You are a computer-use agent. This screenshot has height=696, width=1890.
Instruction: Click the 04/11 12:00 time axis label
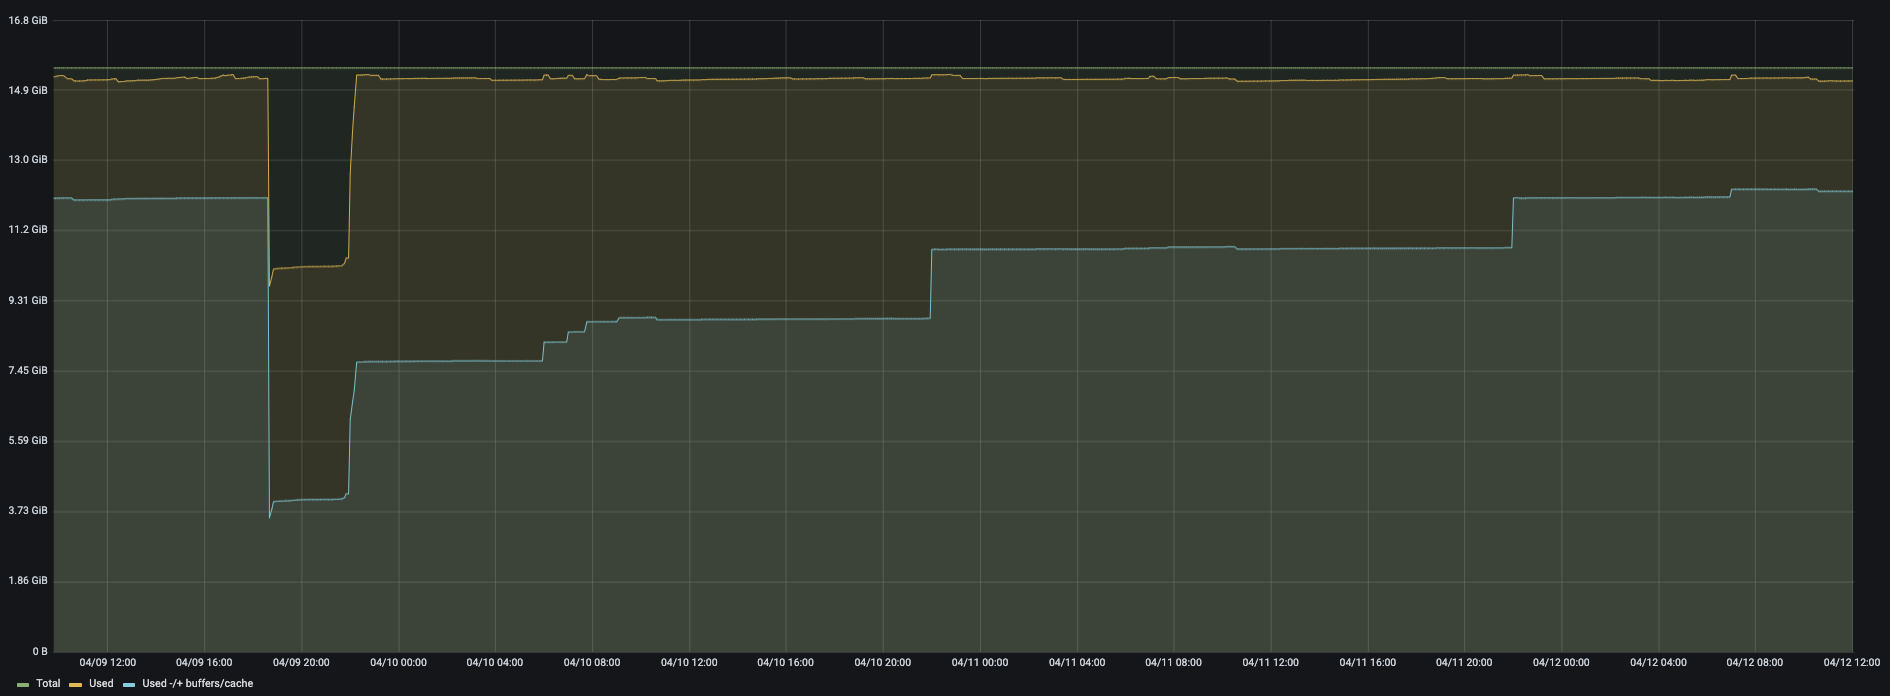(1270, 662)
